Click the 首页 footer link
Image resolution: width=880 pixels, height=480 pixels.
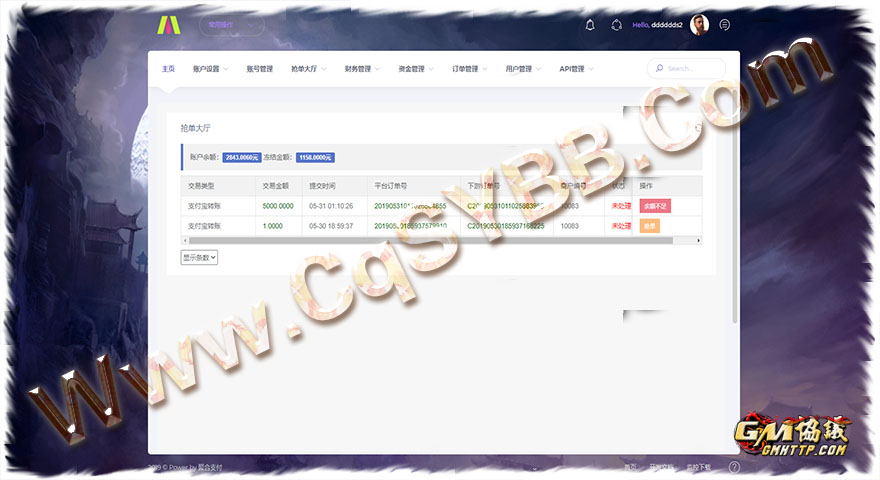(630, 467)
